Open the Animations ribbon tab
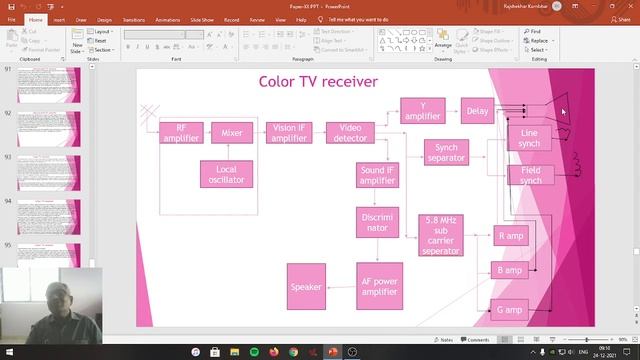This screenshot has width=640, height=360. pyautogui.click(x=167, y=20)
